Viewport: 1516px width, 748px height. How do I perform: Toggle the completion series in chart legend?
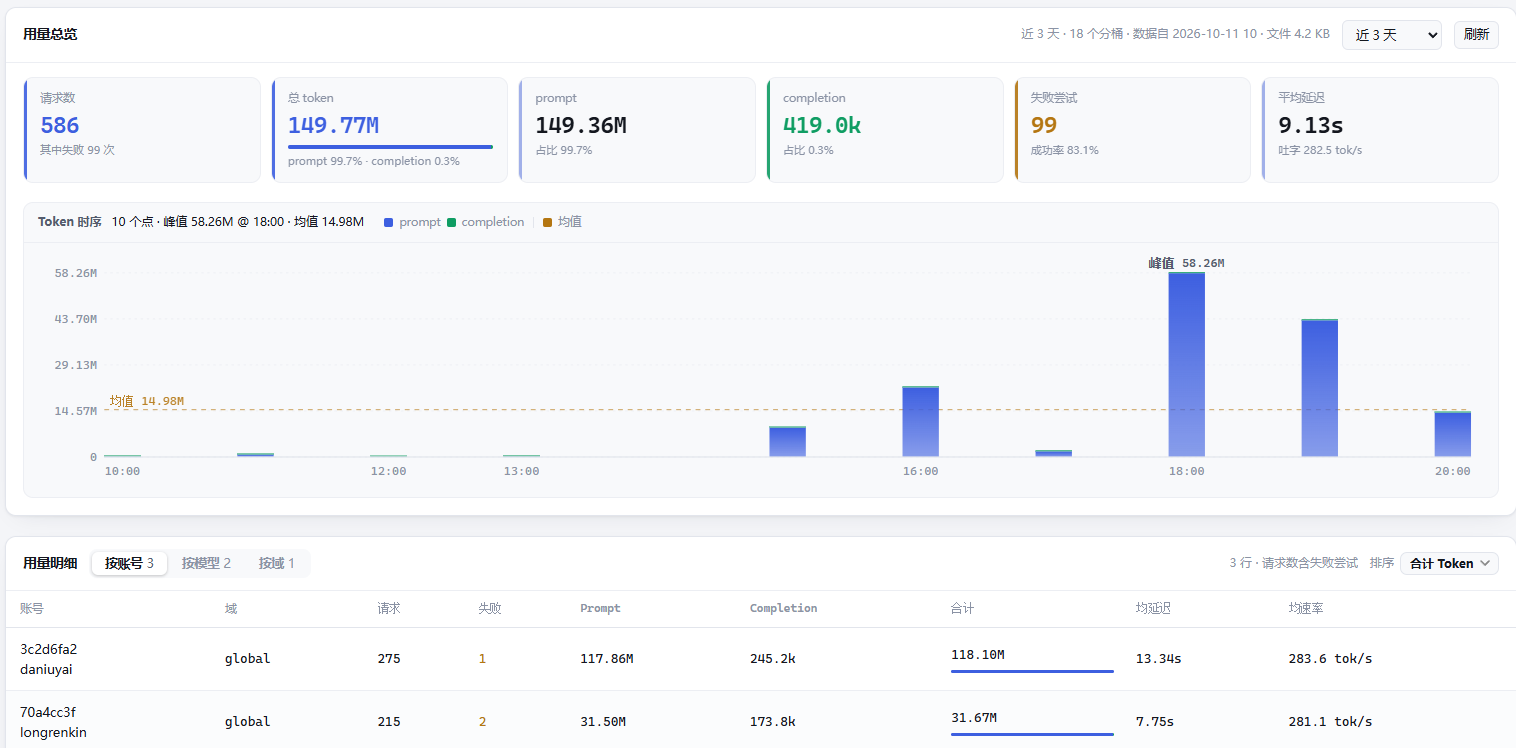coord(485,222)
